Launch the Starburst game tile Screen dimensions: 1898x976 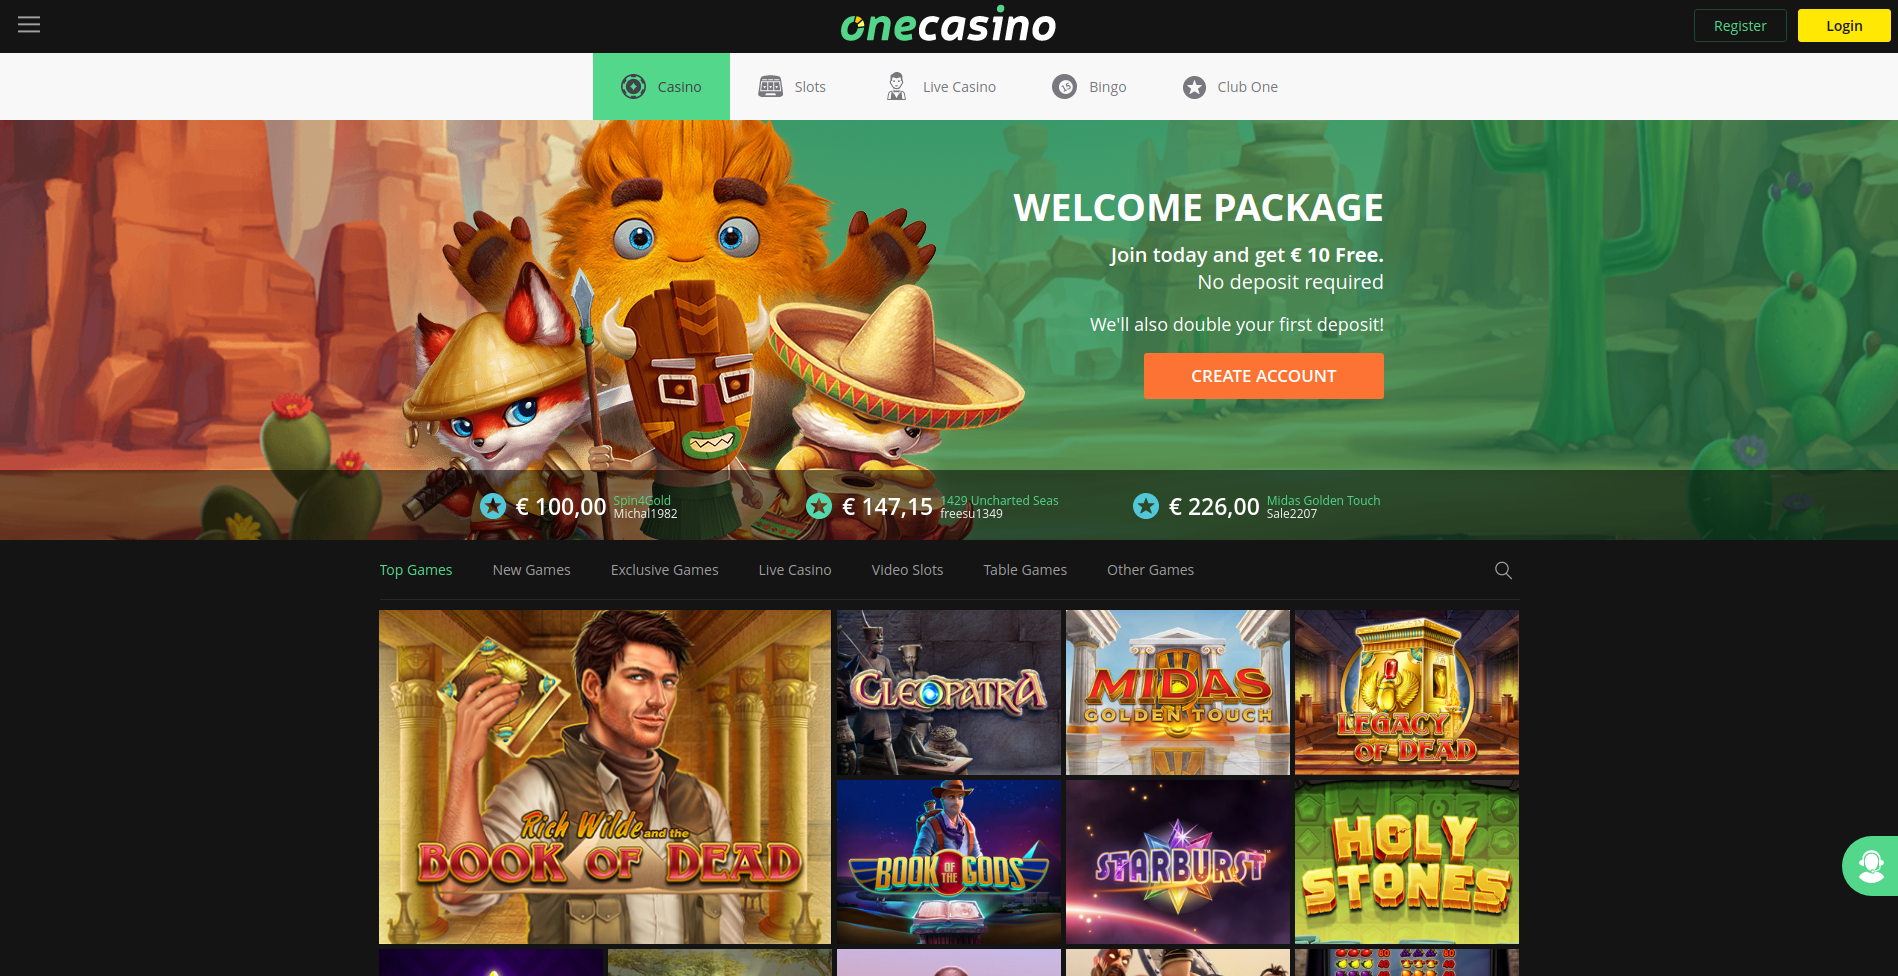coord(1178,862)
